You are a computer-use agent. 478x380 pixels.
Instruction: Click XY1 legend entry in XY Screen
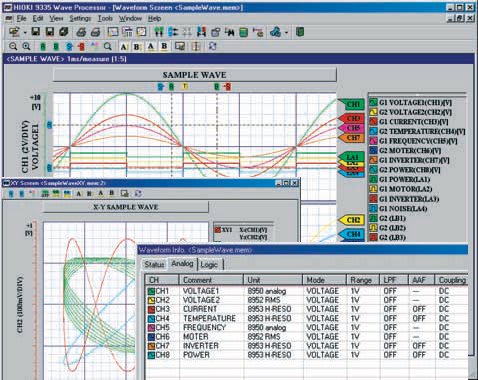coord(241,233)
